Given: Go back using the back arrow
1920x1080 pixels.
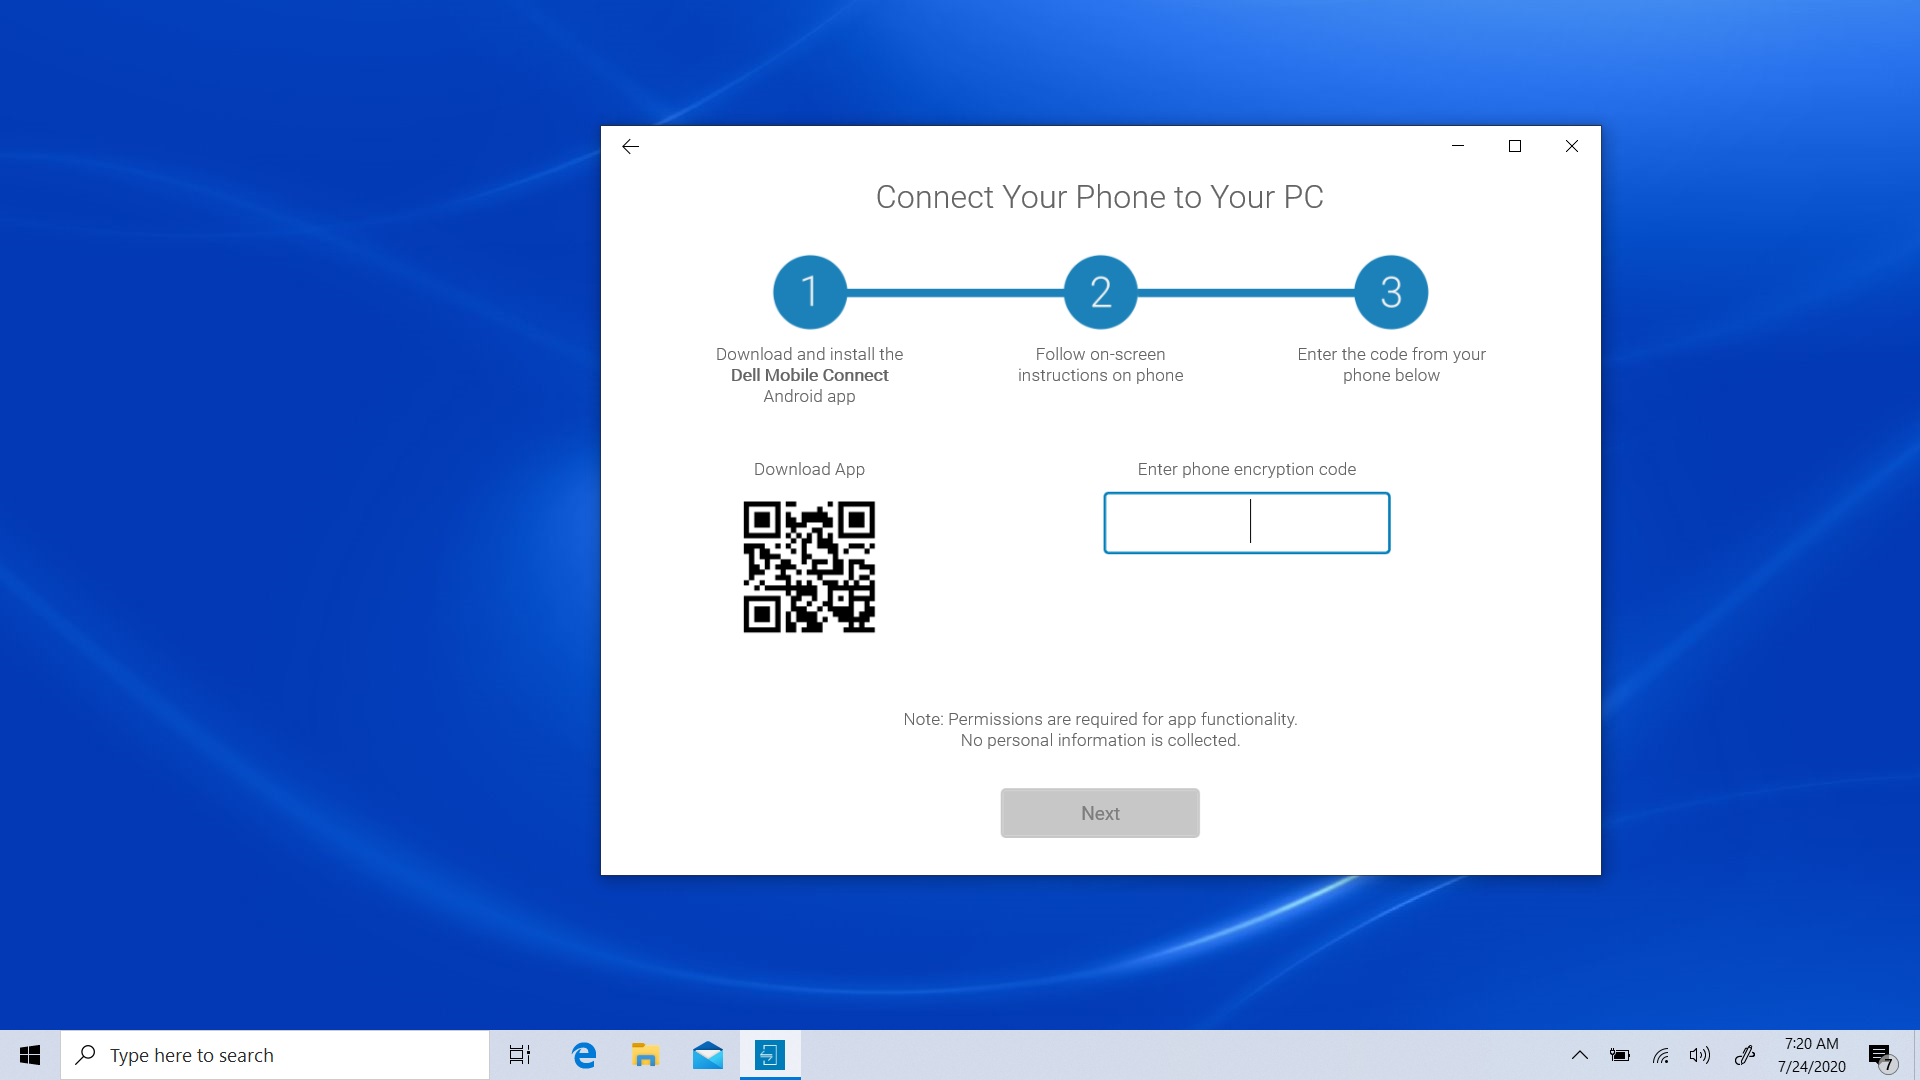Looking at the screenshot, I should point(630,146).
